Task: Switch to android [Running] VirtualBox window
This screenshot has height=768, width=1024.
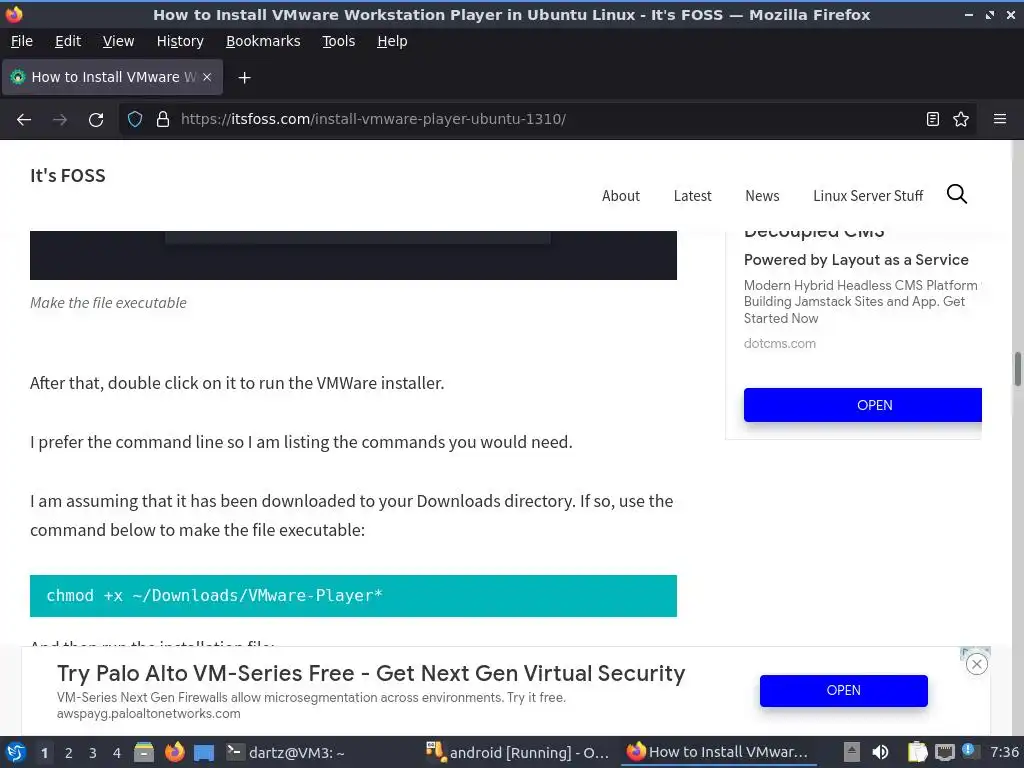Action: click(517, 752)
